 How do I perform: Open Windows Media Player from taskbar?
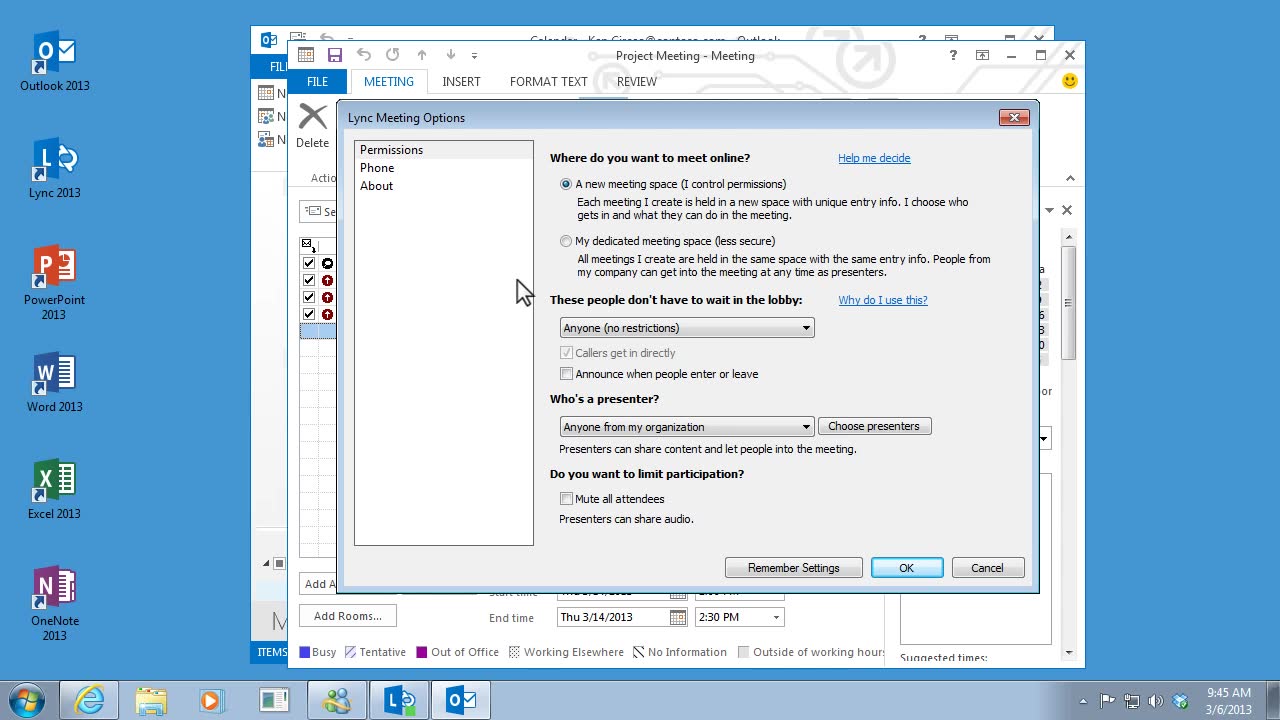(212, 700)
